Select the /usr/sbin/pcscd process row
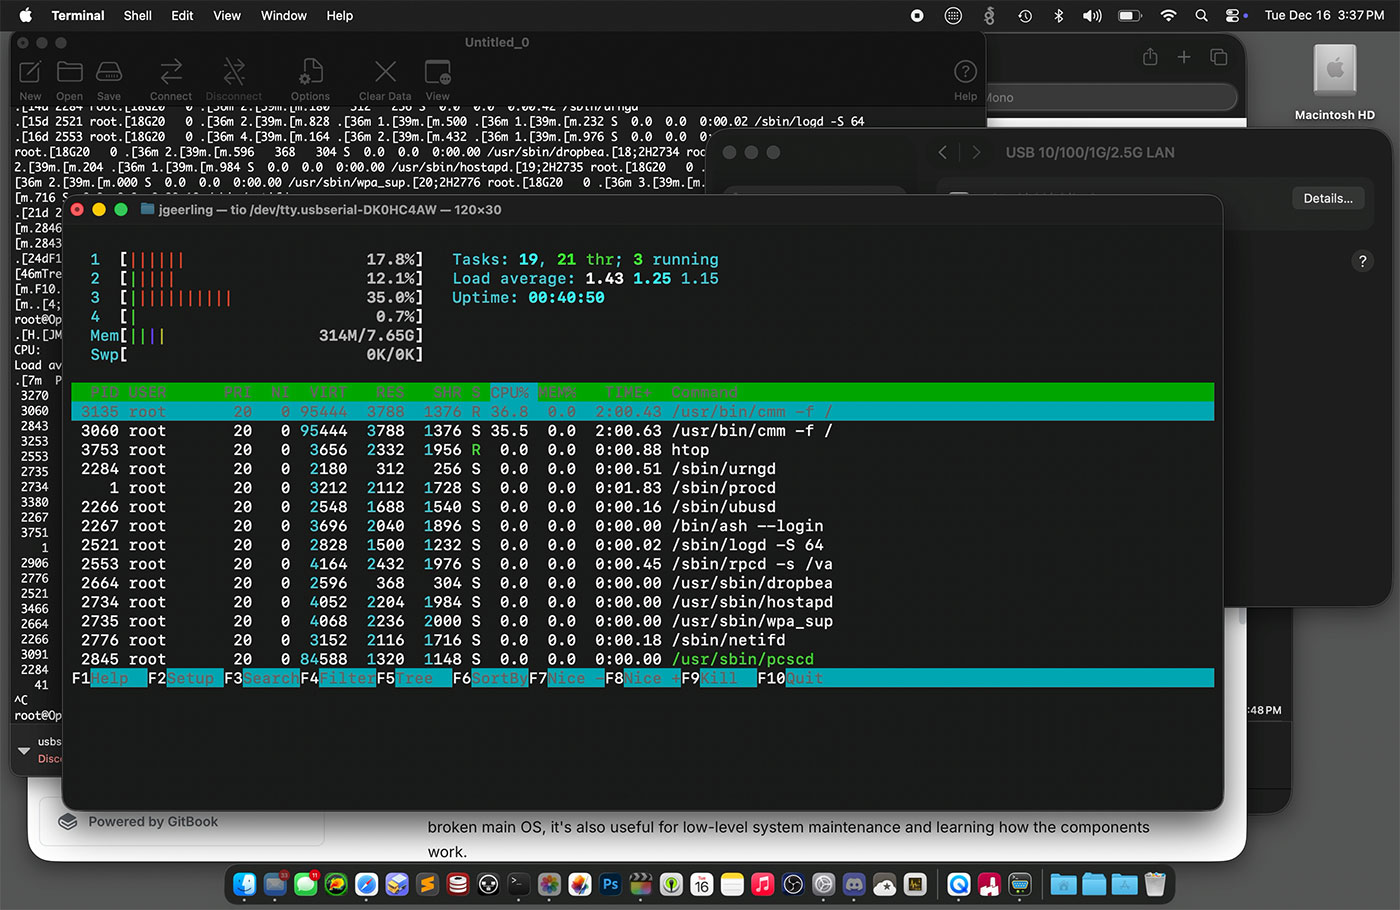This screenshot has height=910, width=1400. [x=643, y=659]
